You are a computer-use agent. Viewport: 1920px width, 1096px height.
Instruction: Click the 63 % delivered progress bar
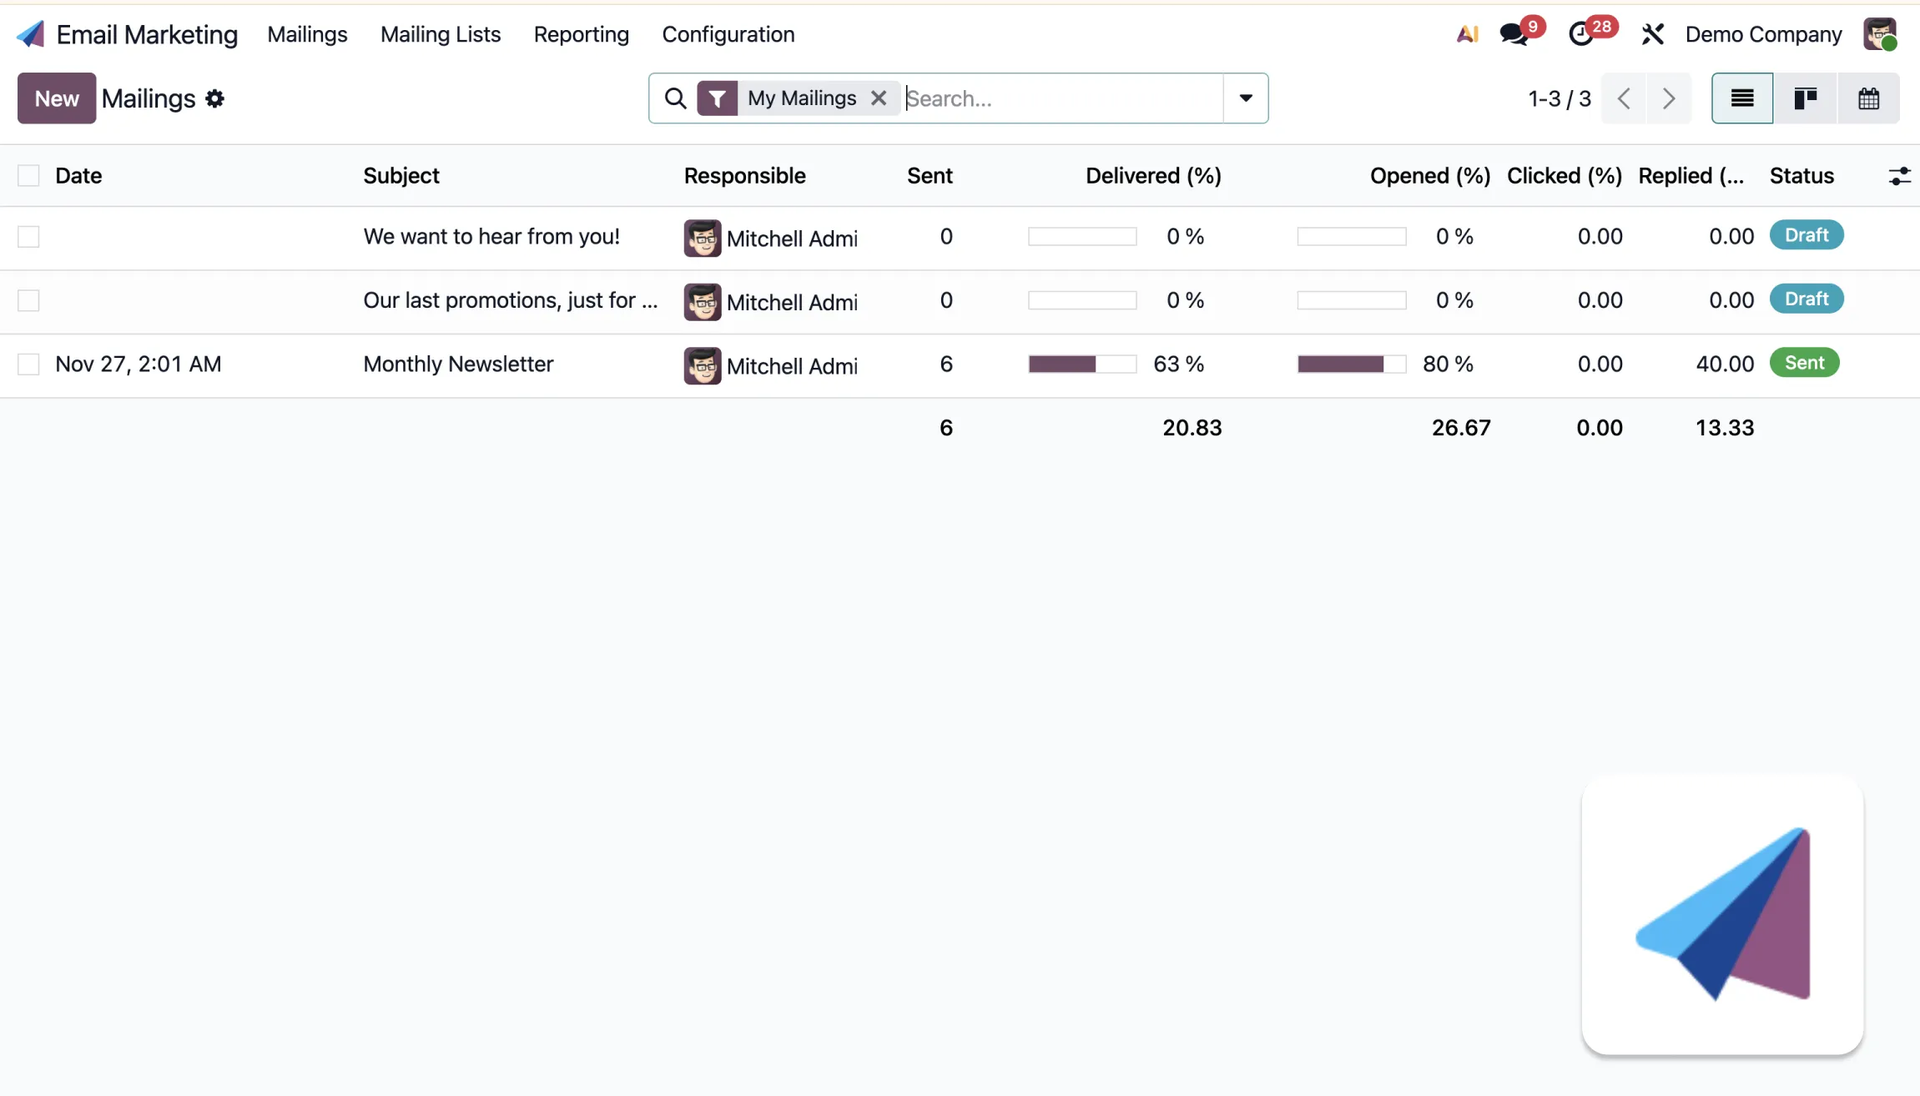click(1082, 364)
